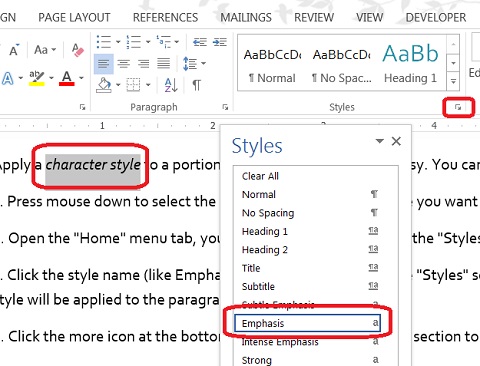
Task: Open the Font dialog launcher
Action: point(82,107)
